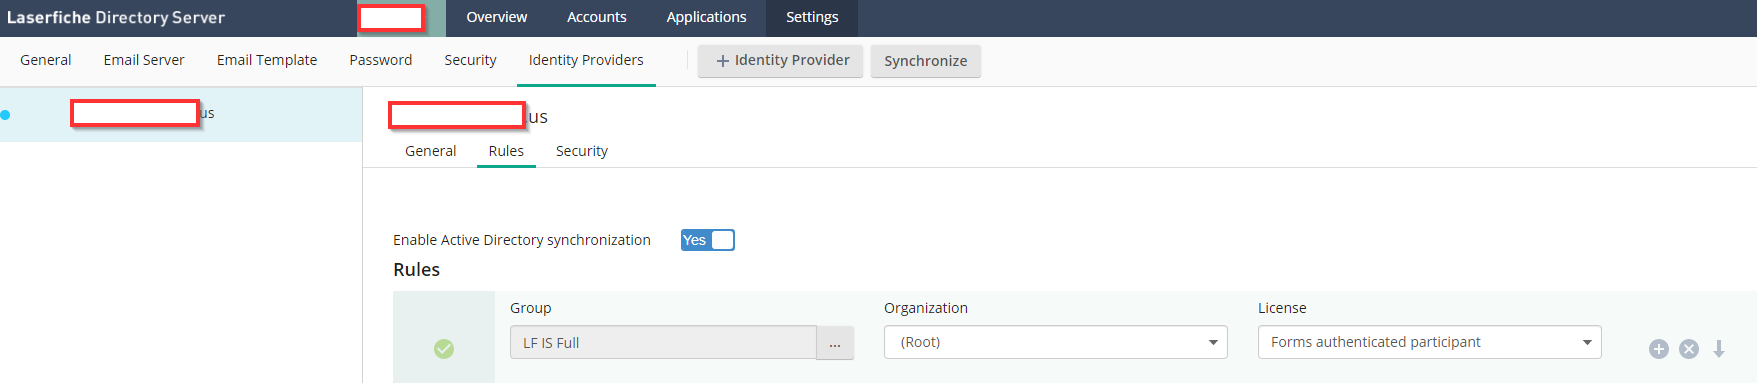This screenshot has height=383, width=1757.
Task: Open the Organization (Root) dropdown
Action: (1056, 342)
